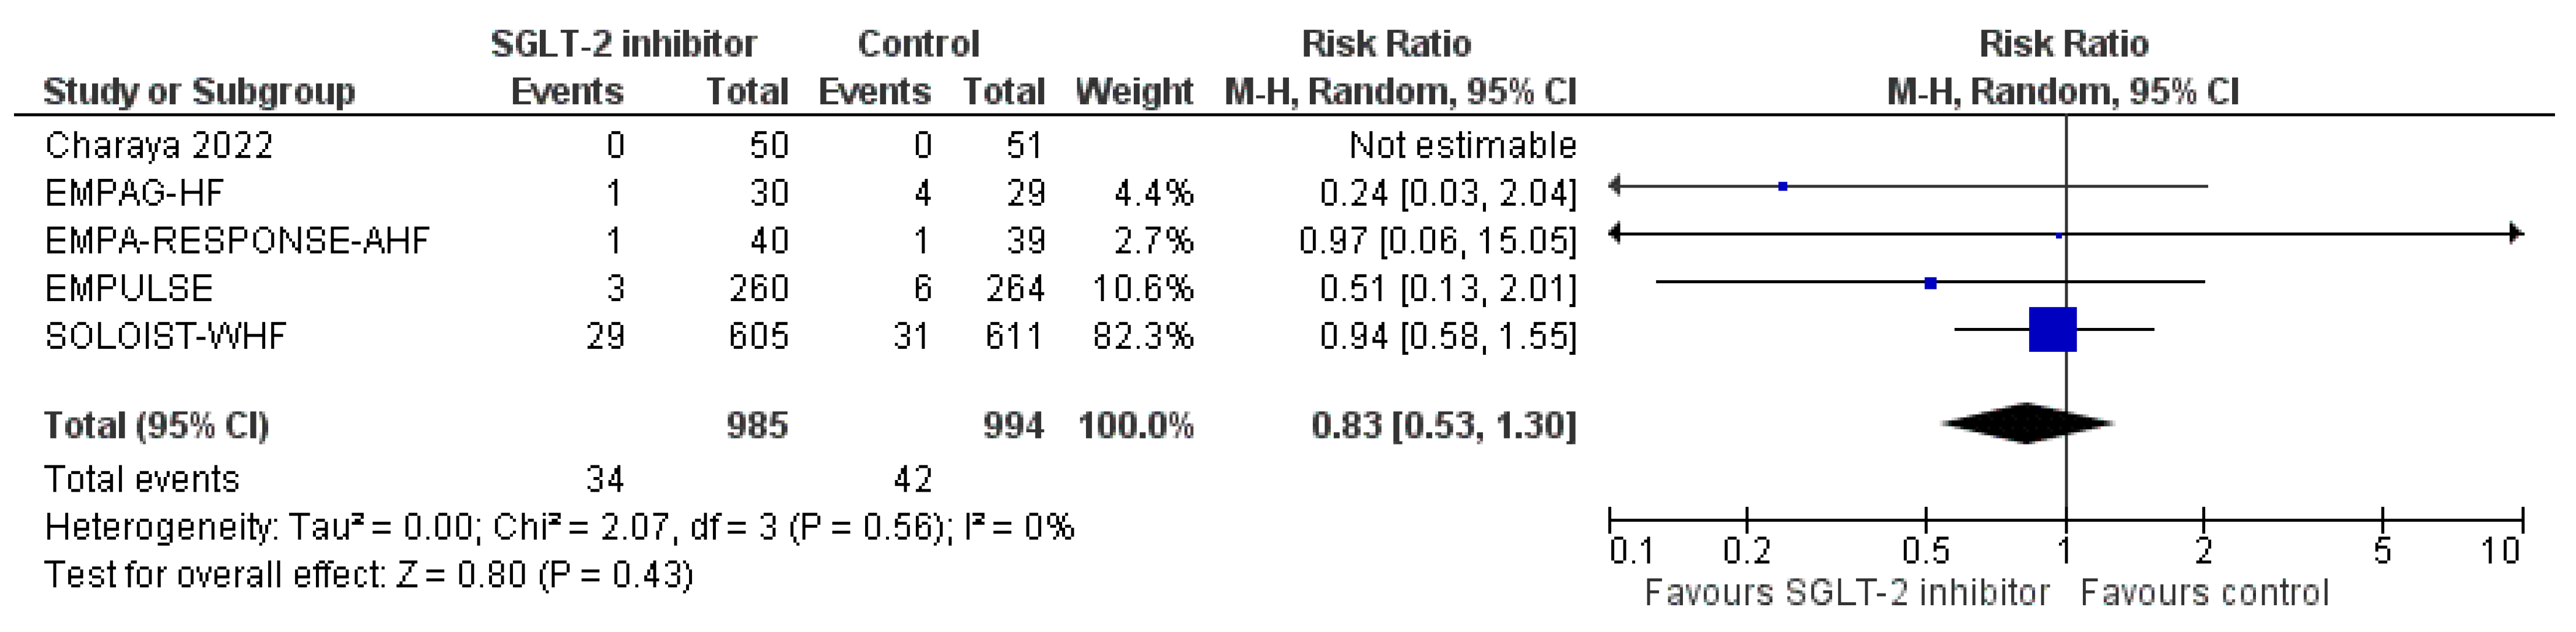The height and width of the screenshot is (632, 2576).
Task: Click the right arrowhead on EMPA-RESPONSE-AHF interval
Action: [2516, 234]
